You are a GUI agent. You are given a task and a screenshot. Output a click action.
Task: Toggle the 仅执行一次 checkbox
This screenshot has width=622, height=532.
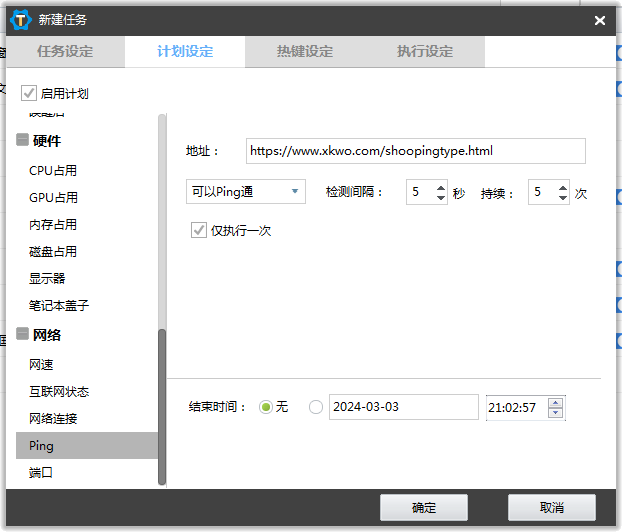(x=199, y=230)
